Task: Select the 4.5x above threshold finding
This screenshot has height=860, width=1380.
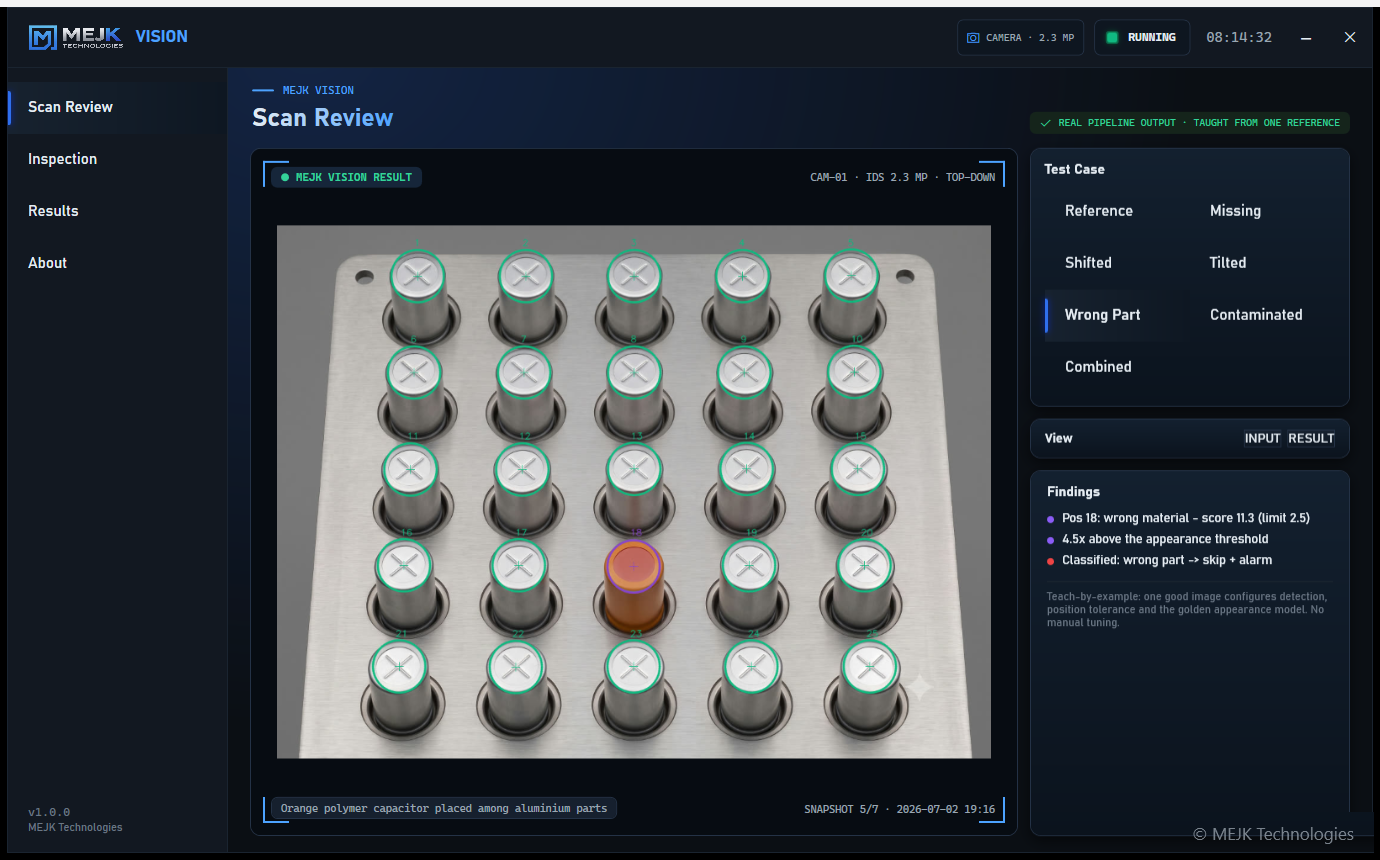Action: [x=1157, y=539]
